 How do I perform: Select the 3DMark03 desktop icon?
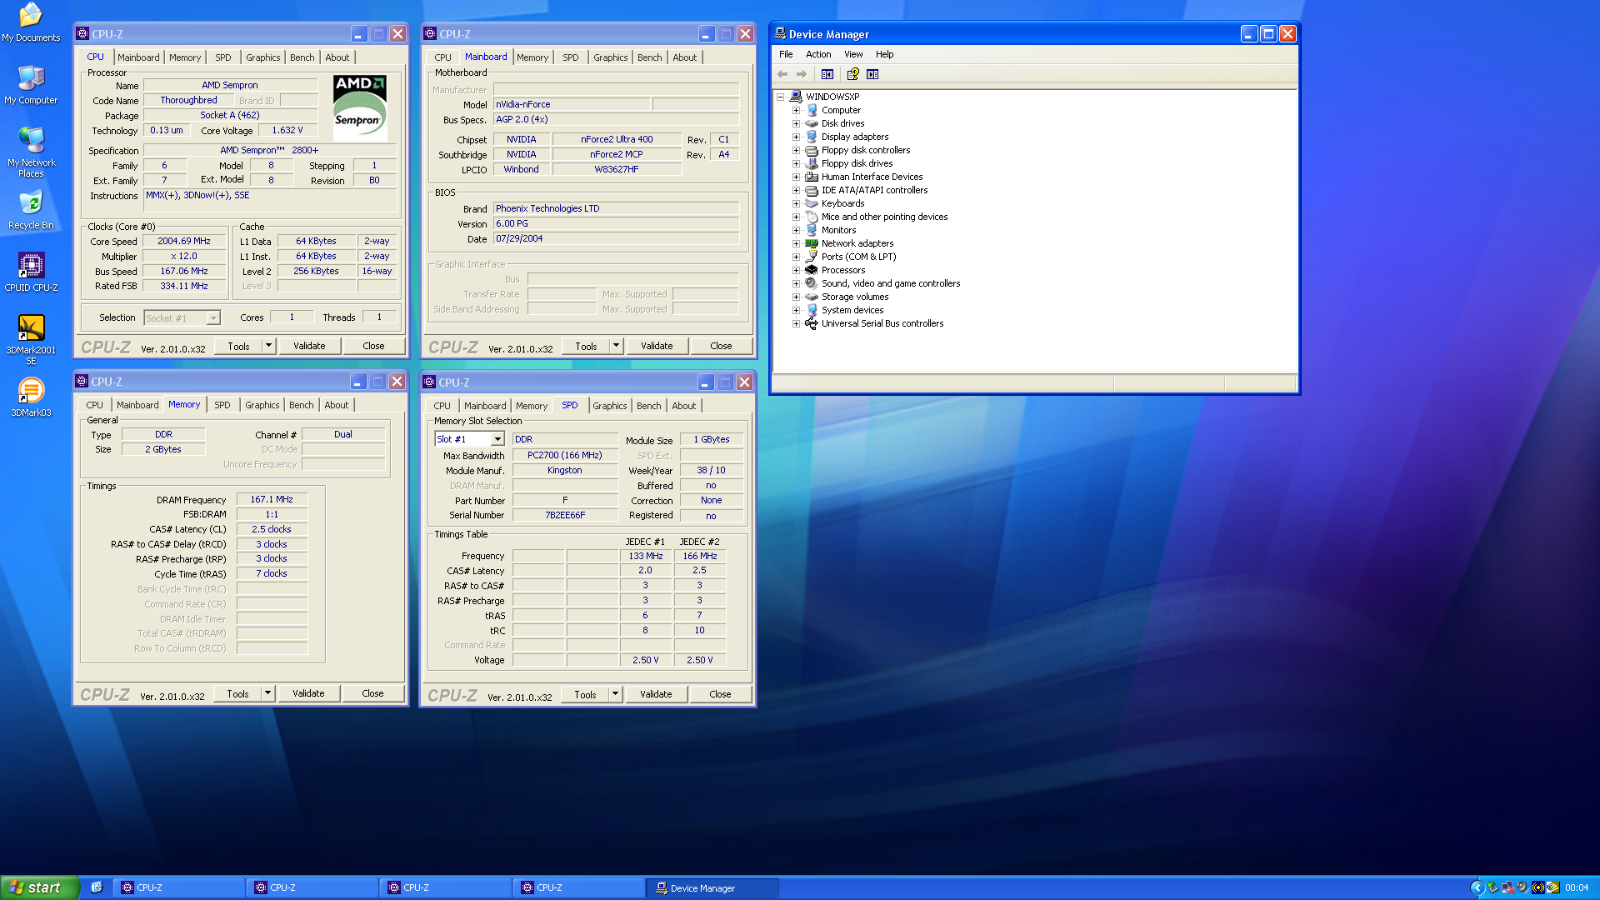pos(31,391)
